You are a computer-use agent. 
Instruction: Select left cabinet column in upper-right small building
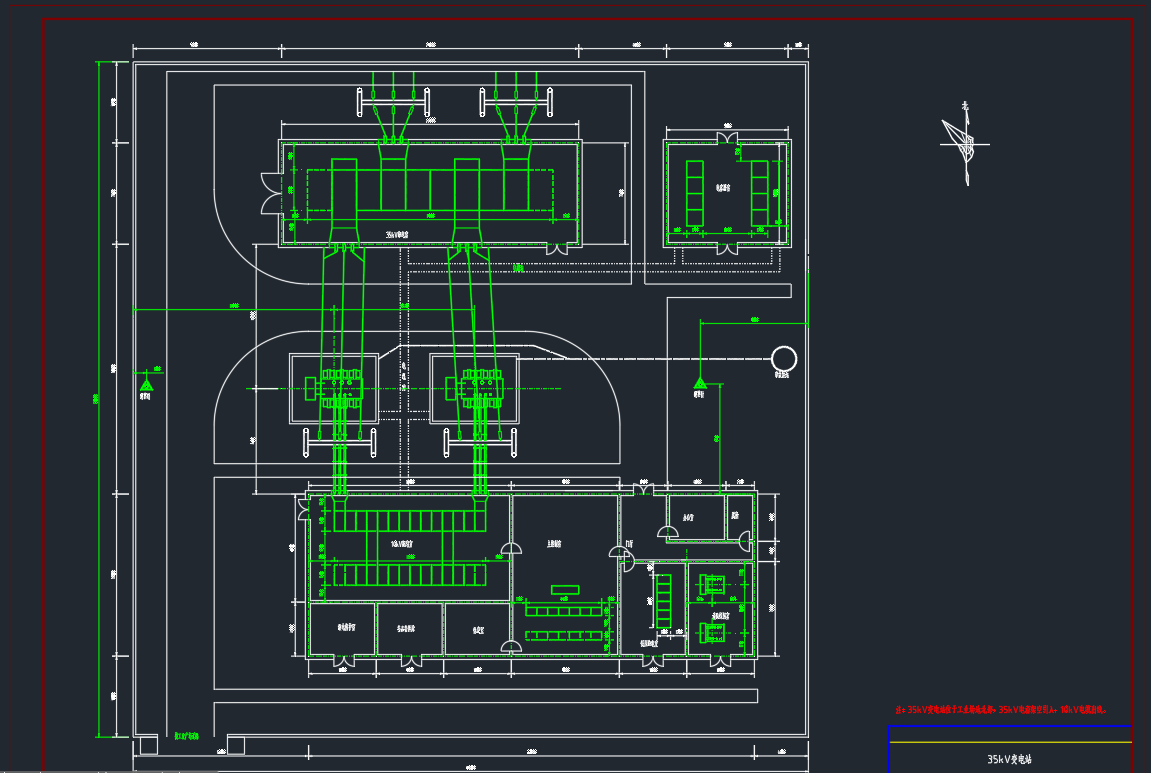coord(694,193)
